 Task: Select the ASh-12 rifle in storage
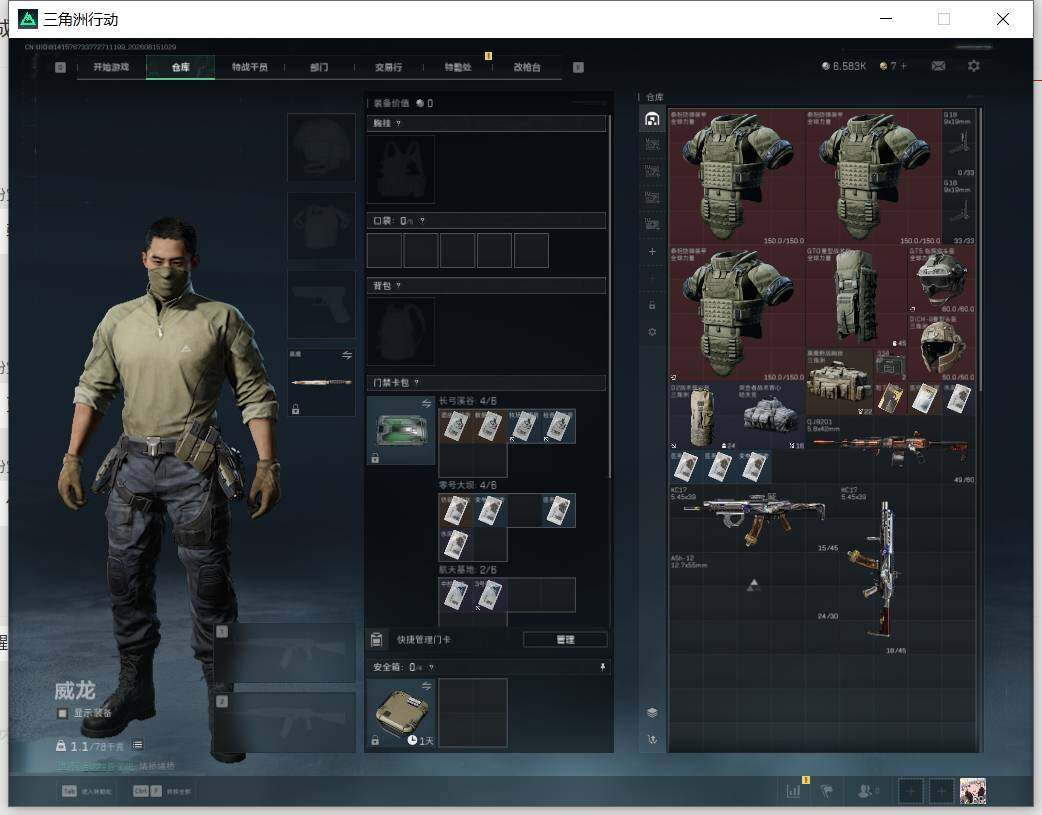(x=754, y=587)
